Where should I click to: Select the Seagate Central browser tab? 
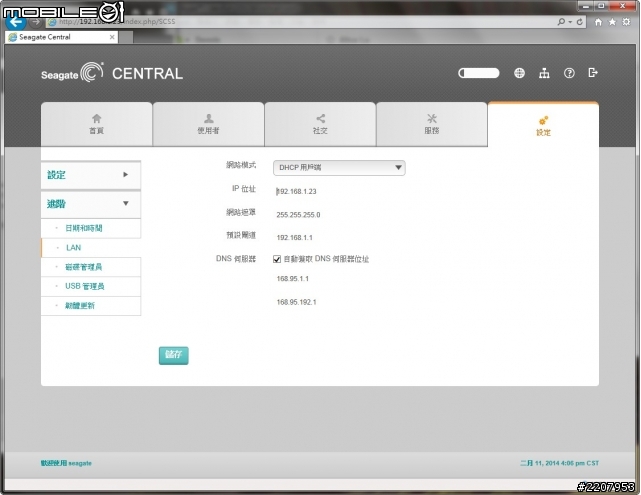point(61,37)
